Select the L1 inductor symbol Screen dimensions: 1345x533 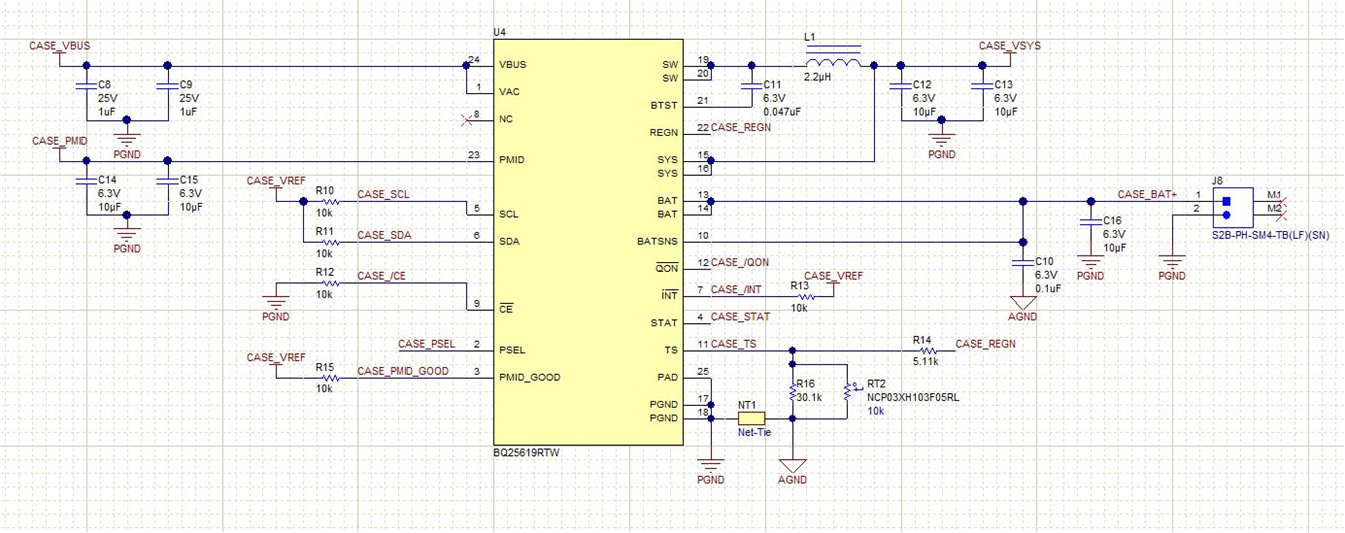pyautogui.click(x=832, y=65)
